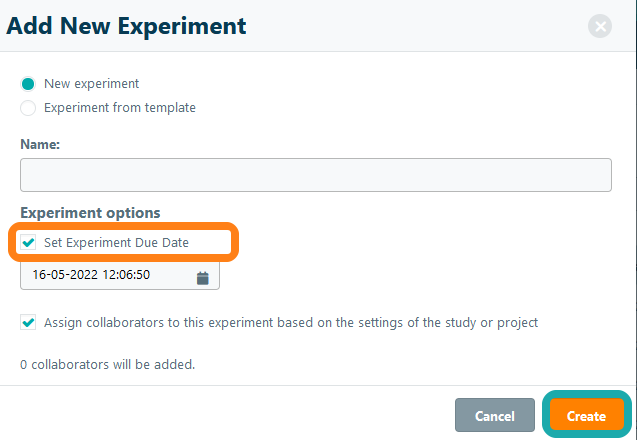Choose Experiment from template radio option

click(x=28, y=108)
